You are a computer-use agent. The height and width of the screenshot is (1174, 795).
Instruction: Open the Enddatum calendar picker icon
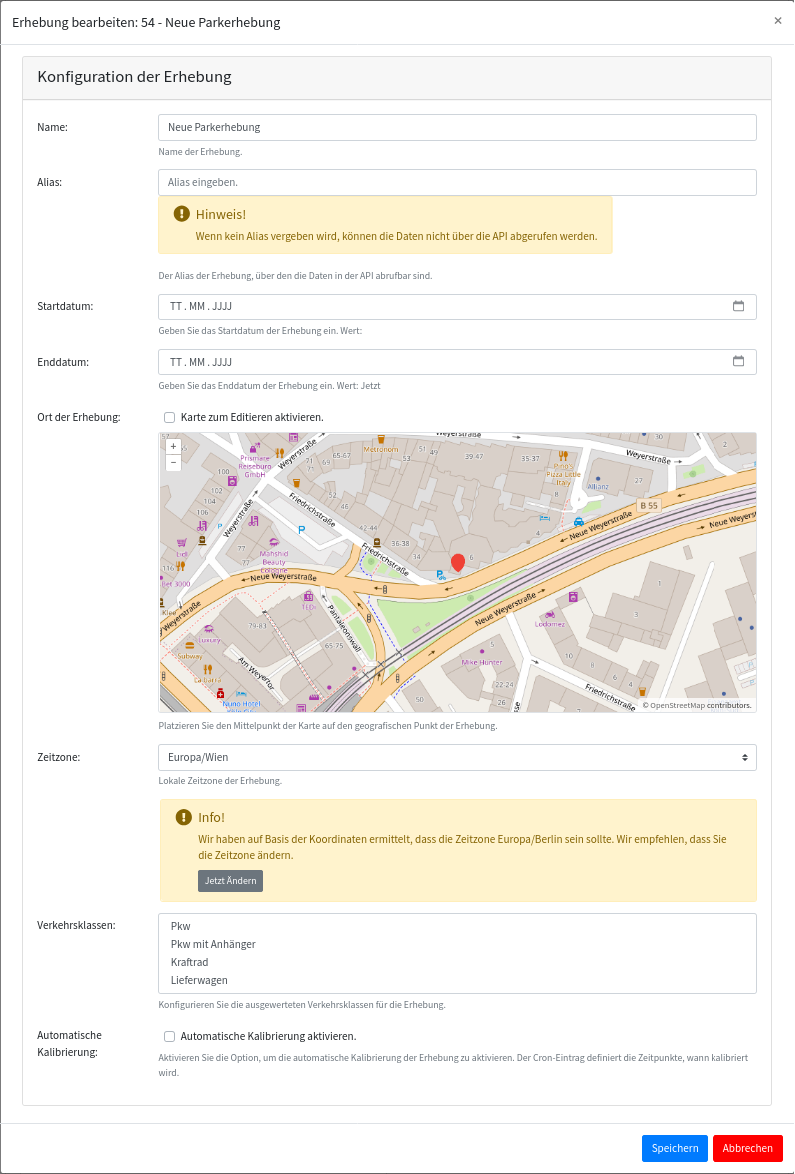tap(738, 362)
